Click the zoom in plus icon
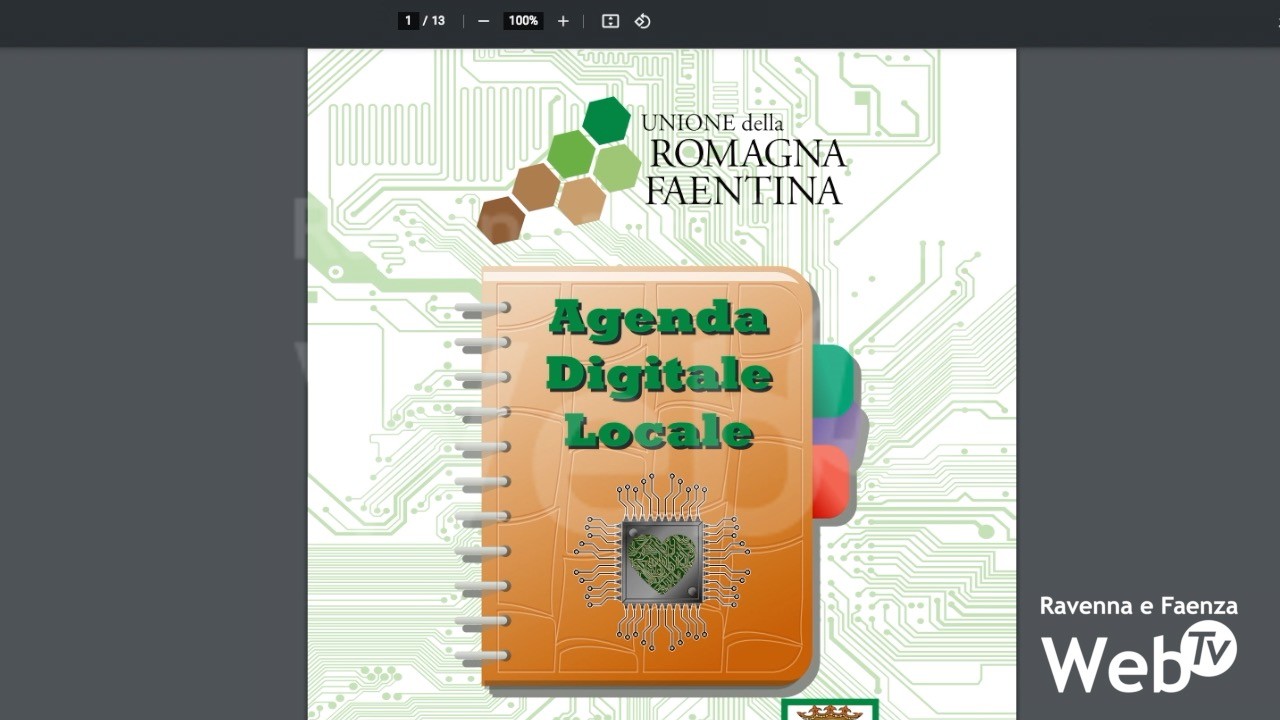The image size is (1280, 720). [563, 21]
